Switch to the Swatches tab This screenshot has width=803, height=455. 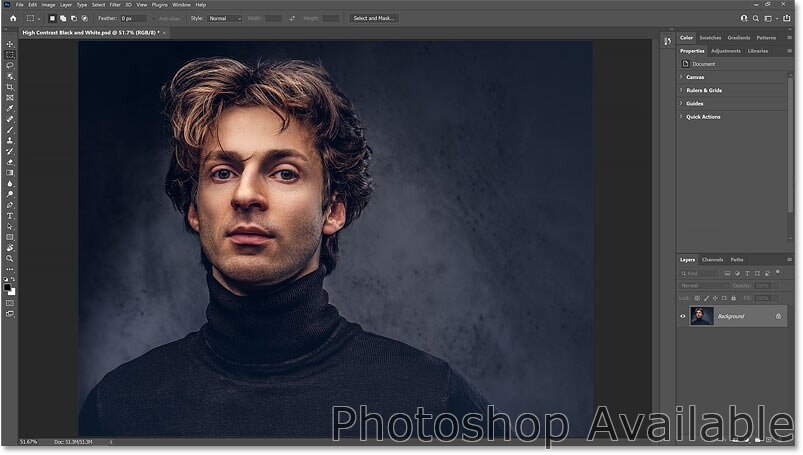coord(710,38)
